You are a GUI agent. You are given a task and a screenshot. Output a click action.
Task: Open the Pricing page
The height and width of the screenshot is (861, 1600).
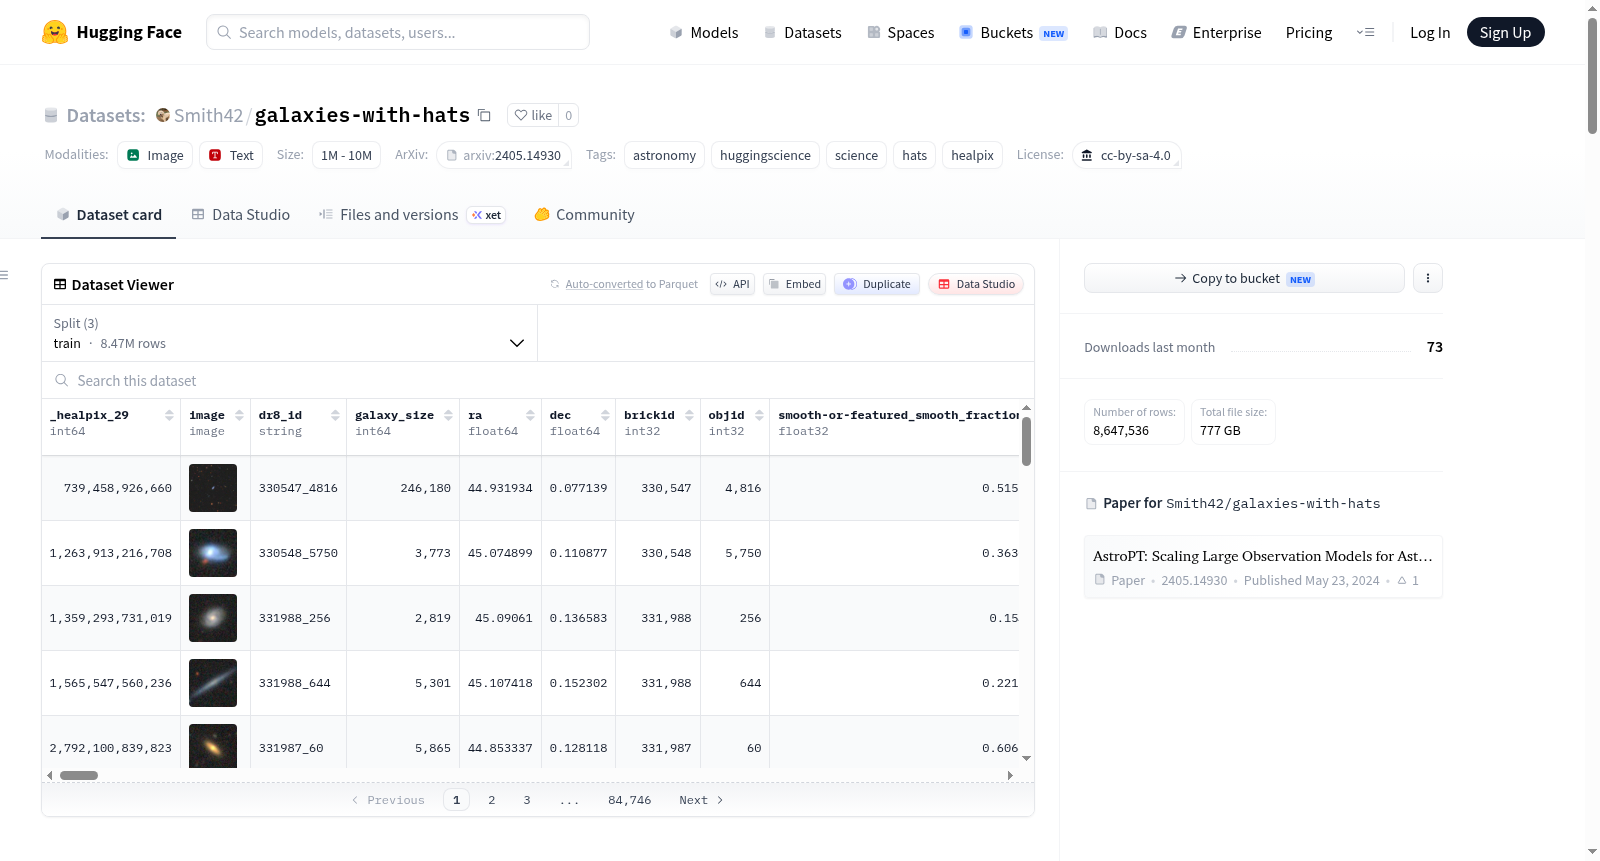click(1309, 32)
